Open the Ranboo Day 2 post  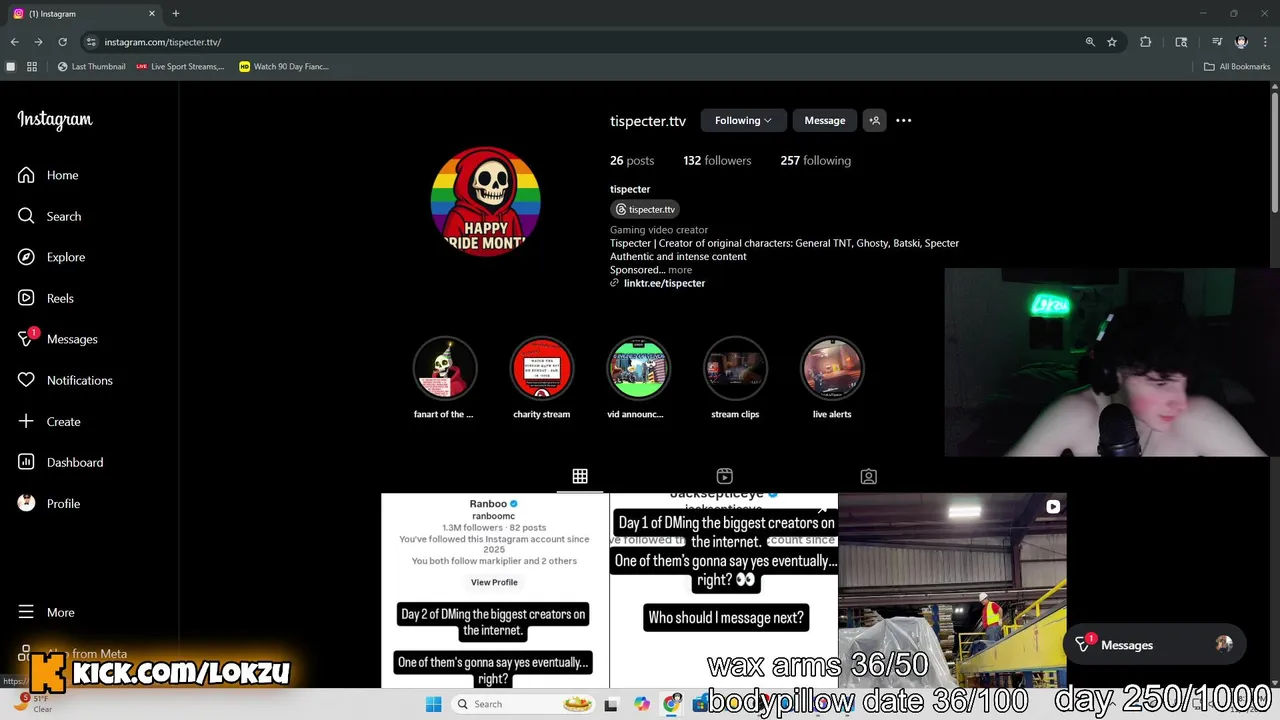click(x=494, y=591)
